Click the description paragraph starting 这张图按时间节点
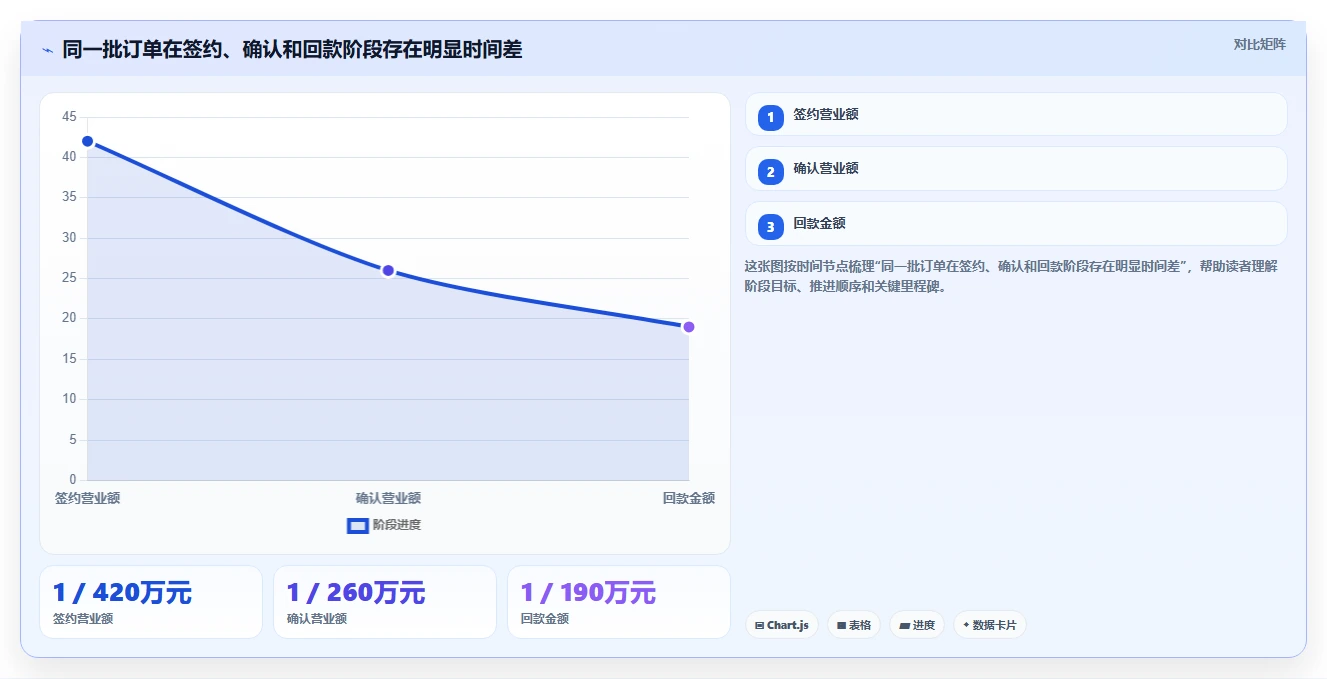Viewport: 1327px width, 679px height. pos(1011,276)
